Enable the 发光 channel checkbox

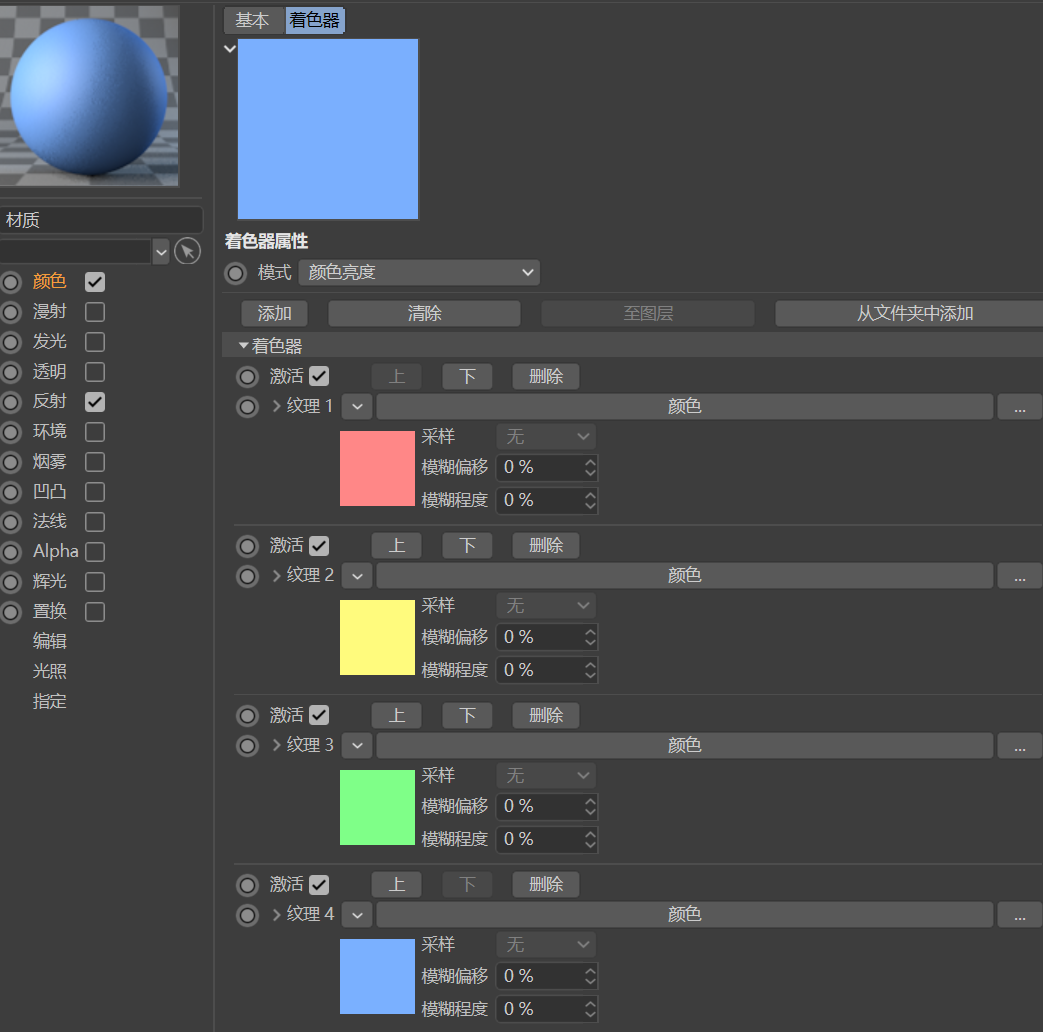pyautogui.click(x=95, y=342)
